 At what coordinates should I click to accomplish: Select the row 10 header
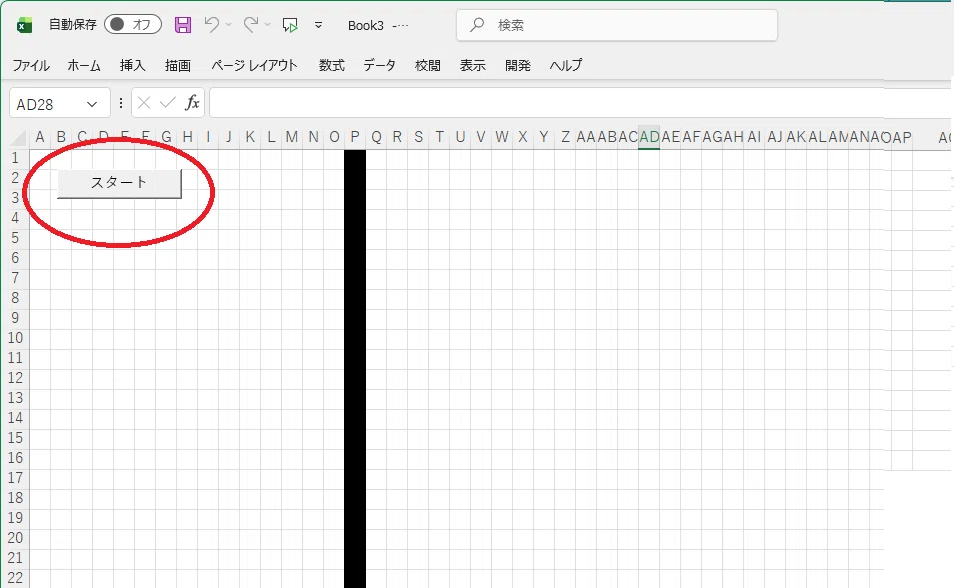tap(15, 338)
